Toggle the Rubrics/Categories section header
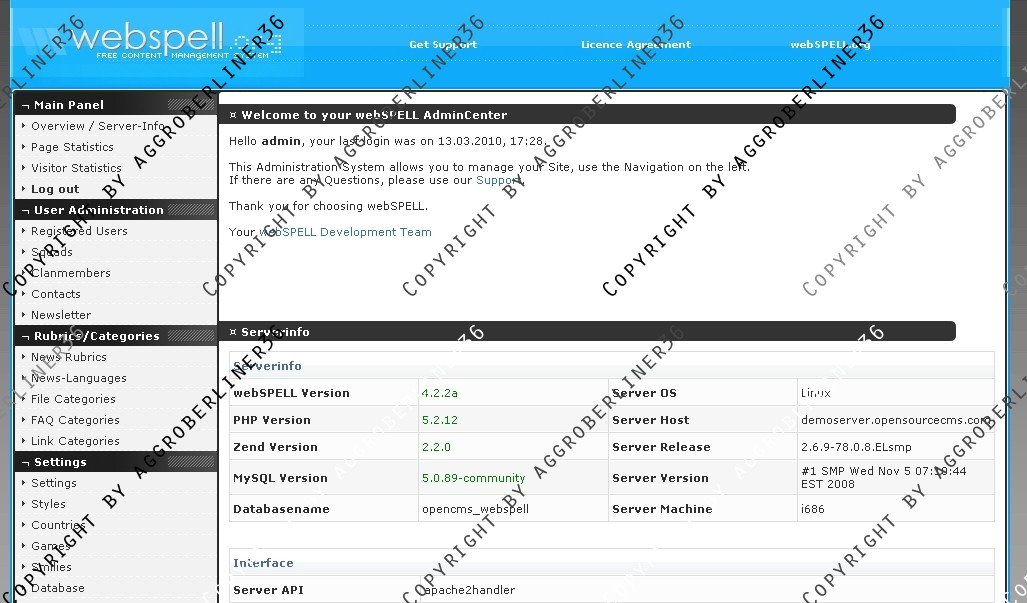Screen dimensions: 1027x603 (x=96, y=336)
